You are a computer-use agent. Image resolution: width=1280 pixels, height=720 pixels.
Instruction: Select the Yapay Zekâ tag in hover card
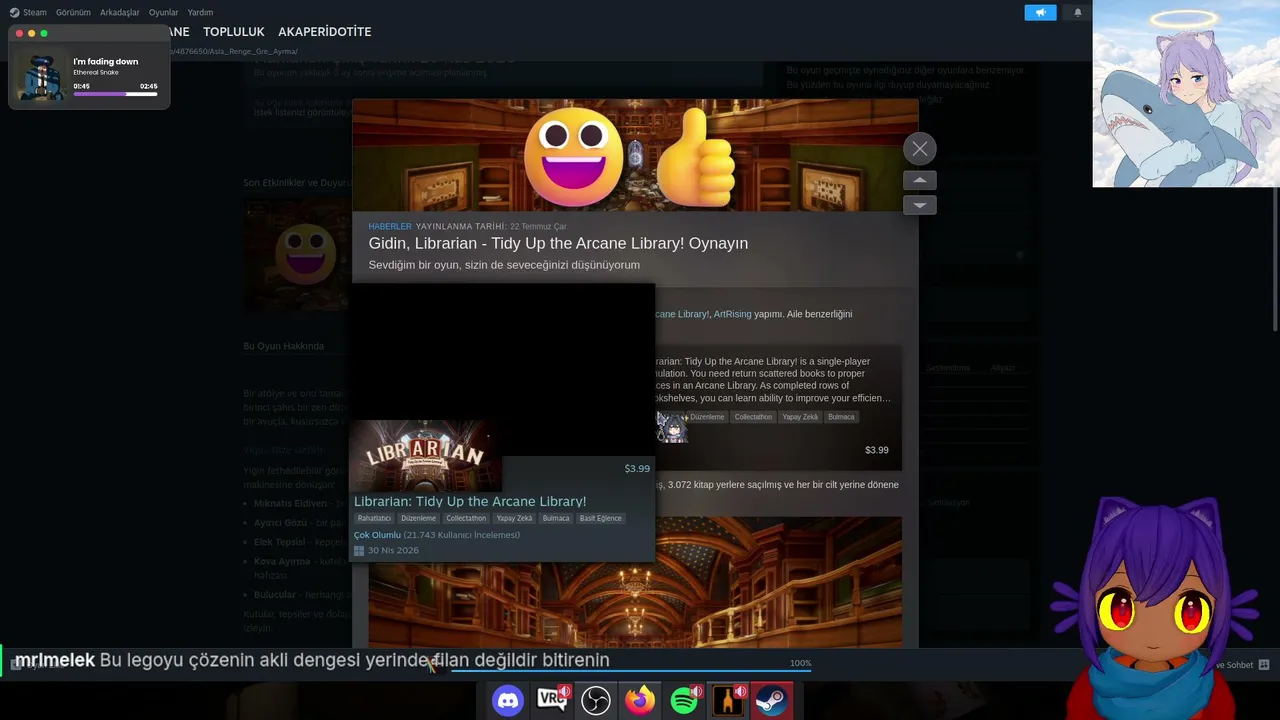tap(514, 518)
